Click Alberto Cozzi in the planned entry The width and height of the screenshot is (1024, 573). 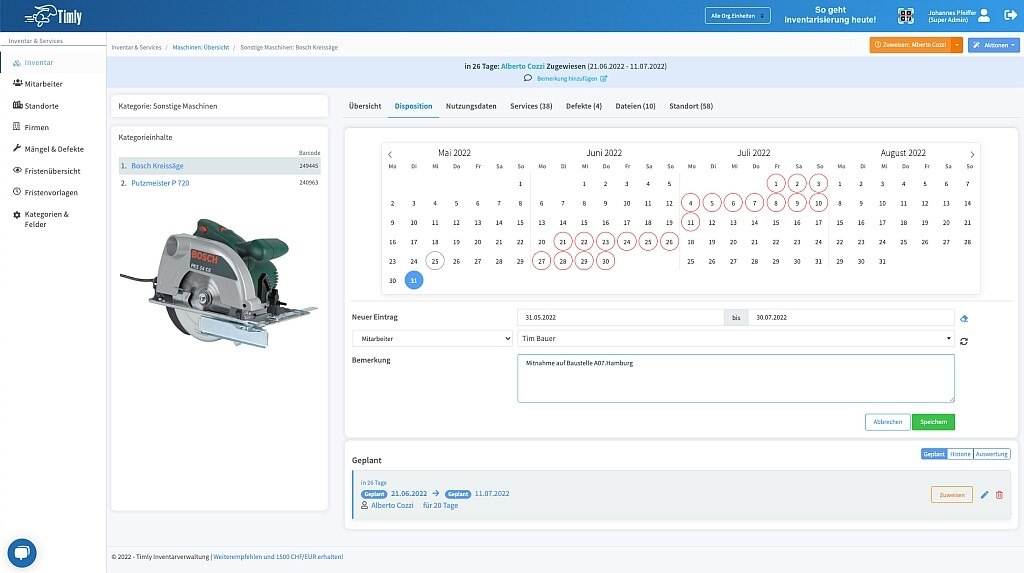tap(392, 505)
